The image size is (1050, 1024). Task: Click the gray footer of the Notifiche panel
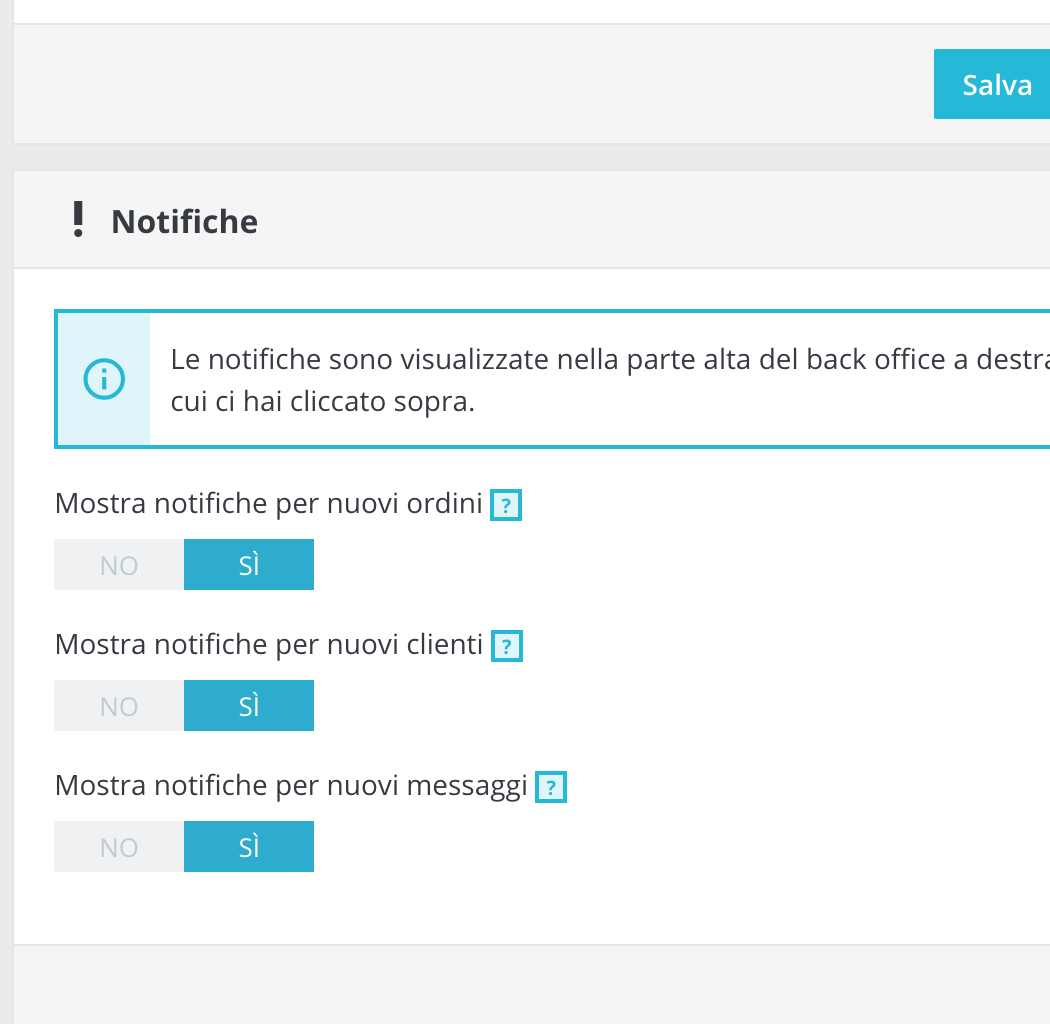[x=500, y=984]
